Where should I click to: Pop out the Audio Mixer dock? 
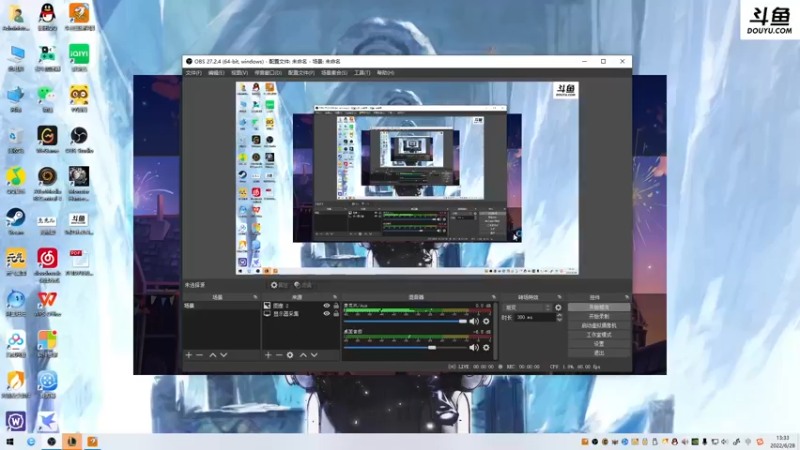click(493, 297)
